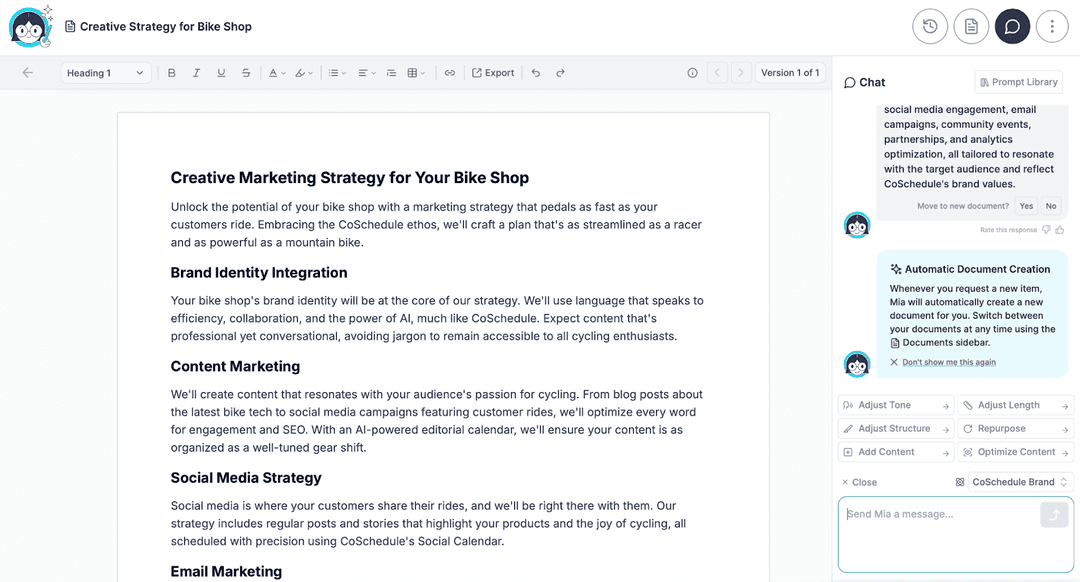Viewport: 1080px width, 582px height.
Task: Click the Export button
Action: 492,72
